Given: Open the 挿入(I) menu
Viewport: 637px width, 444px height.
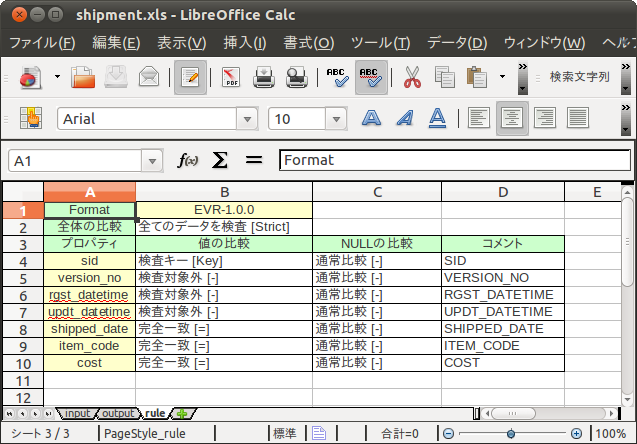Looking at the screenshot, I should 245,43.
